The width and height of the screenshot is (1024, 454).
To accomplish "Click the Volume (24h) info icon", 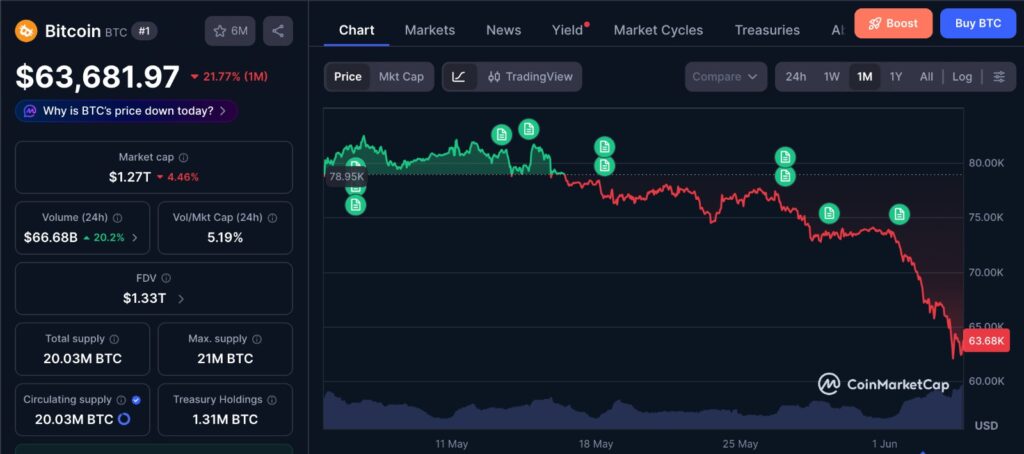I will click(117, 218).
